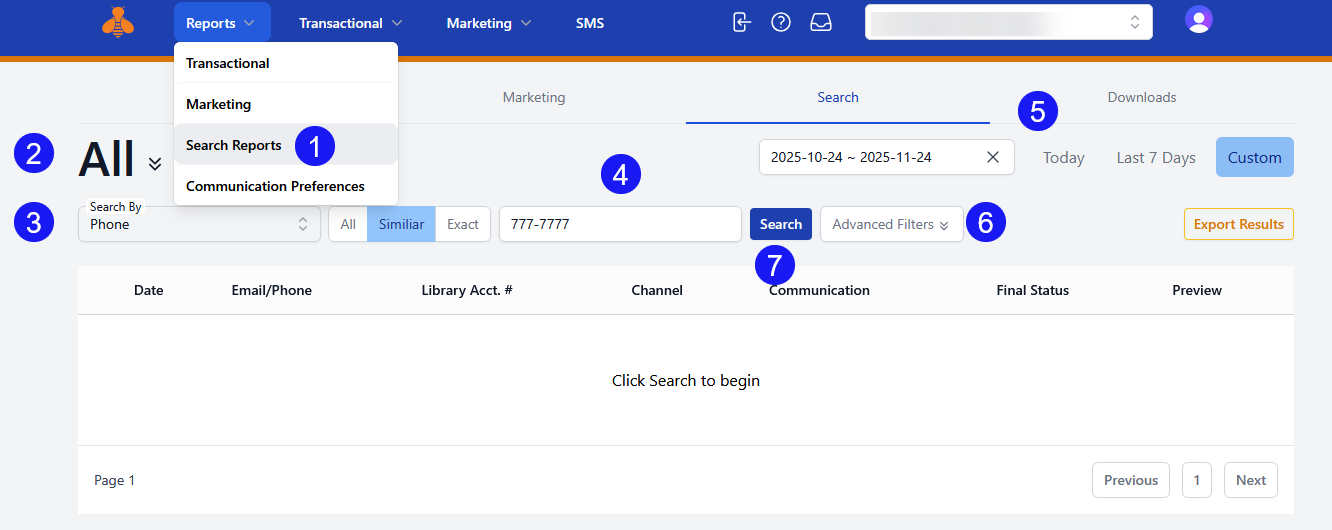Click the user profile avatar

point(1198,19)
